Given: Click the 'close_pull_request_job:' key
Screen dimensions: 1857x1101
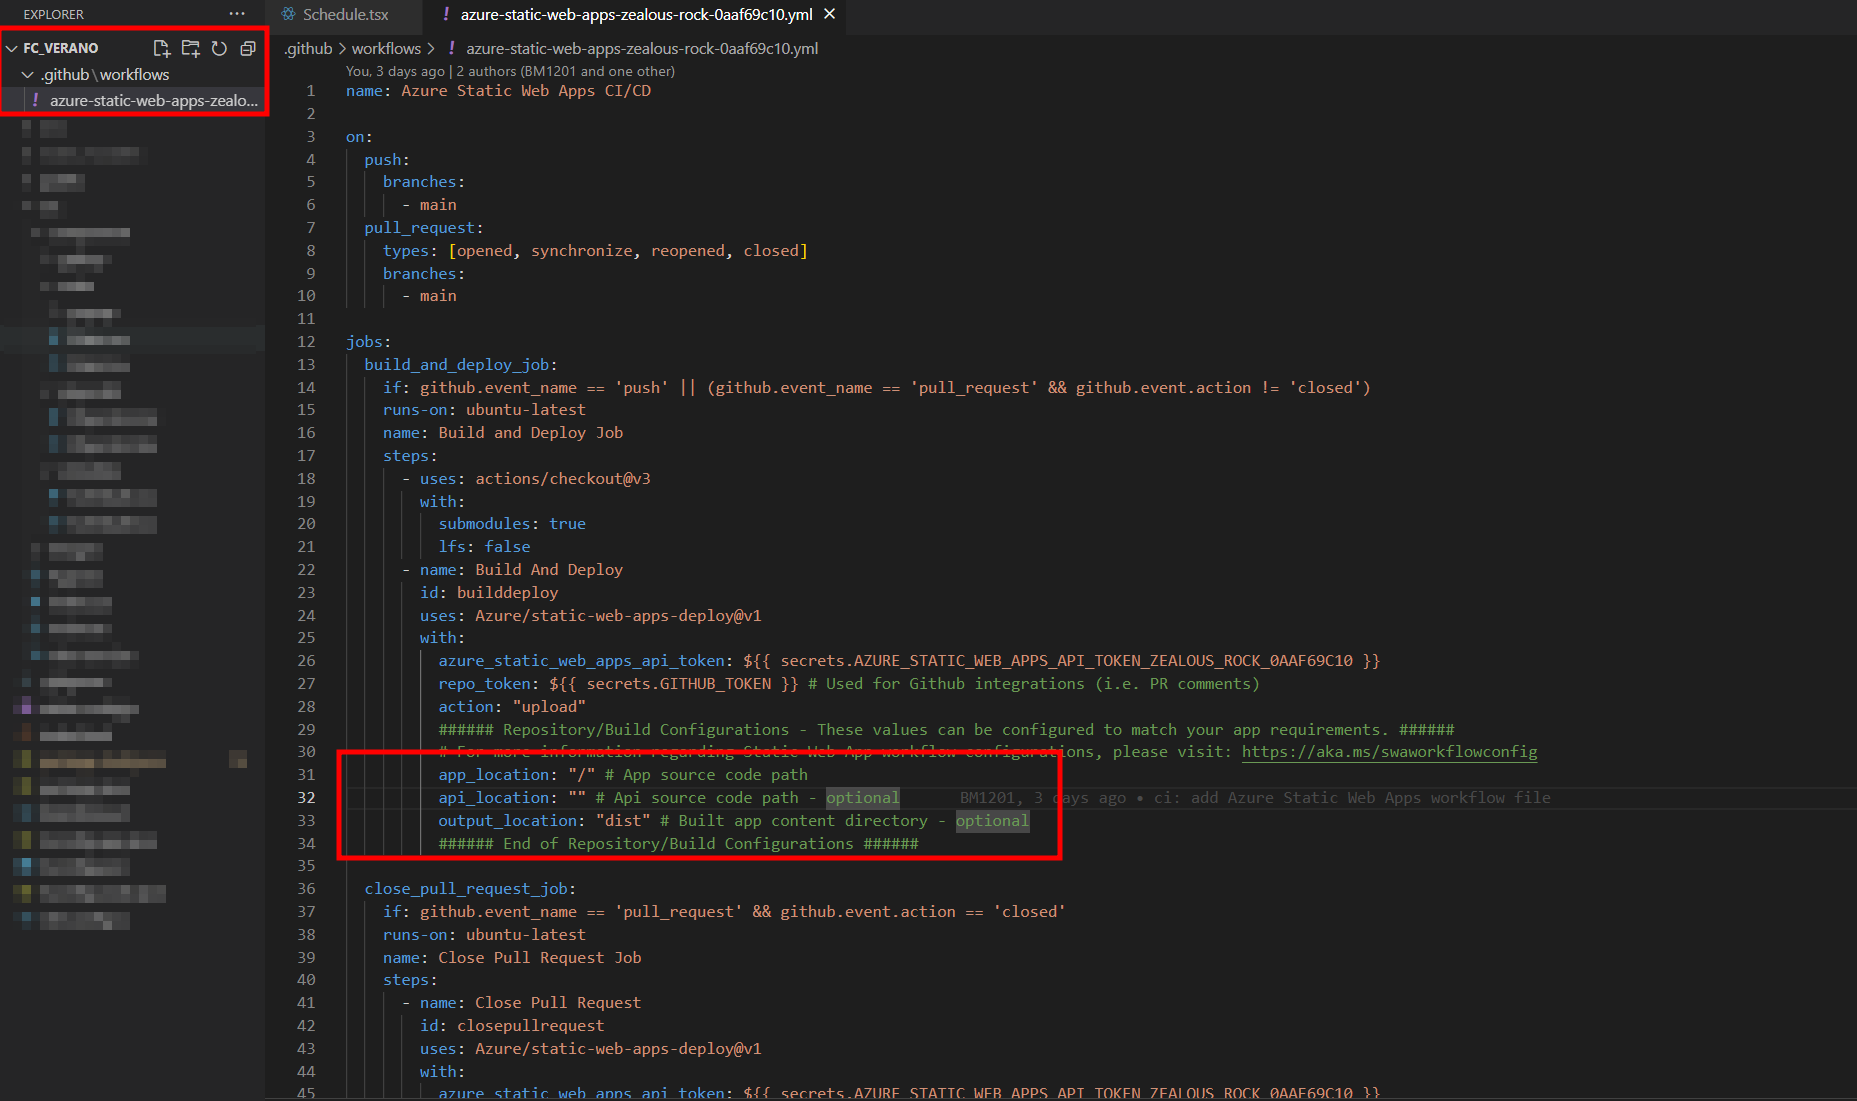Looking at the screenshot, I should (x=470, y=889).
